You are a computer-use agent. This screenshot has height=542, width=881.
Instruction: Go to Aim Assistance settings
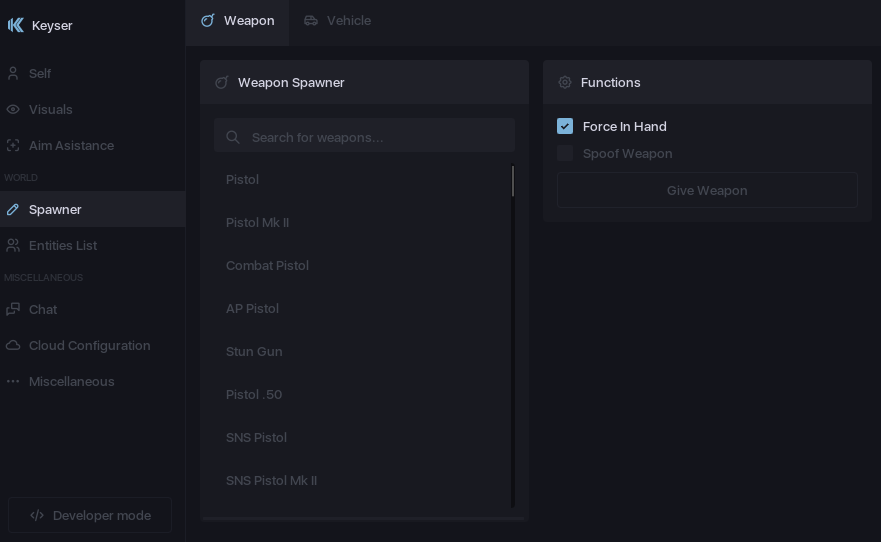70,146
